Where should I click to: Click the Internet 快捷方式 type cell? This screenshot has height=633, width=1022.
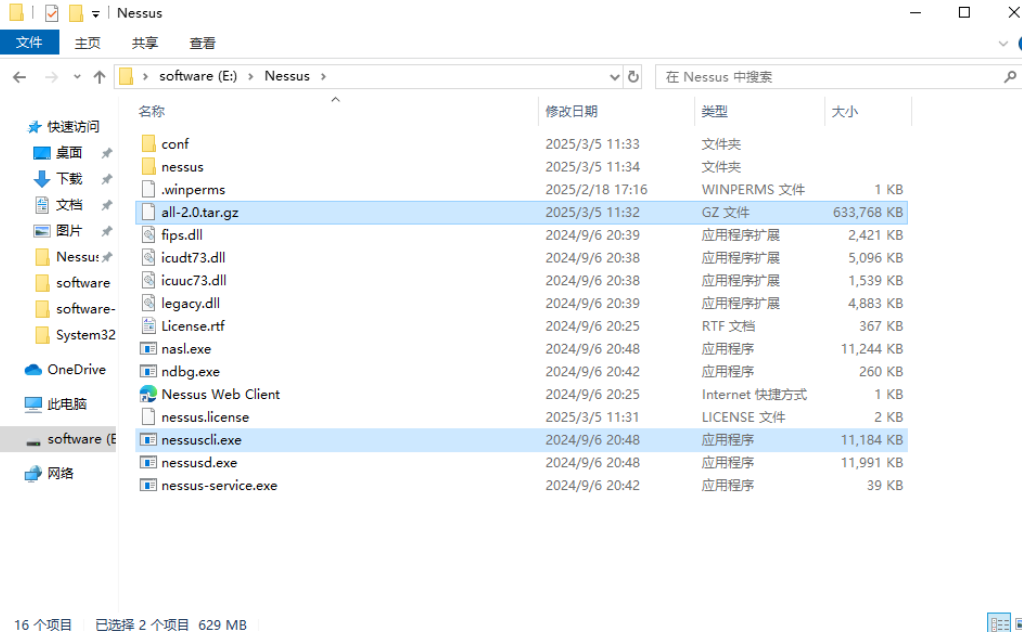754,394
